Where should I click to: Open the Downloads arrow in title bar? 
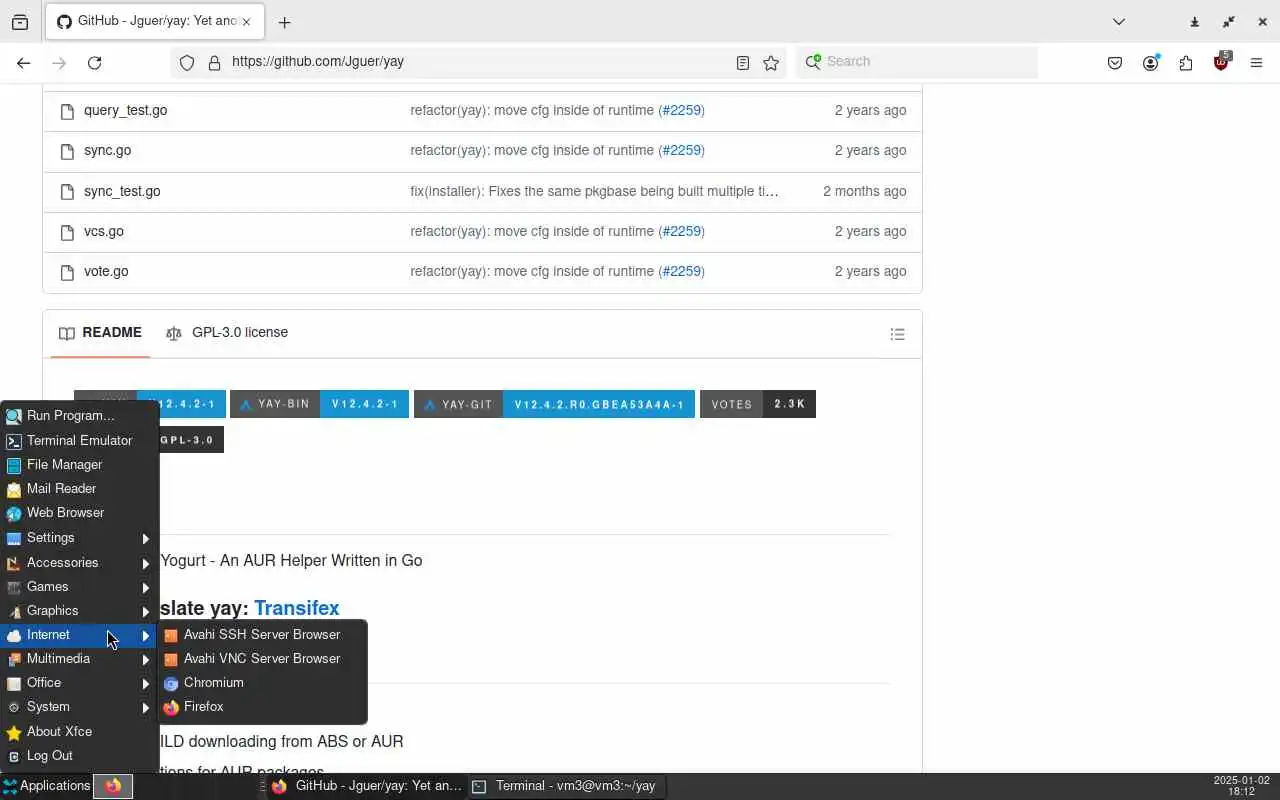point(1194,22)
